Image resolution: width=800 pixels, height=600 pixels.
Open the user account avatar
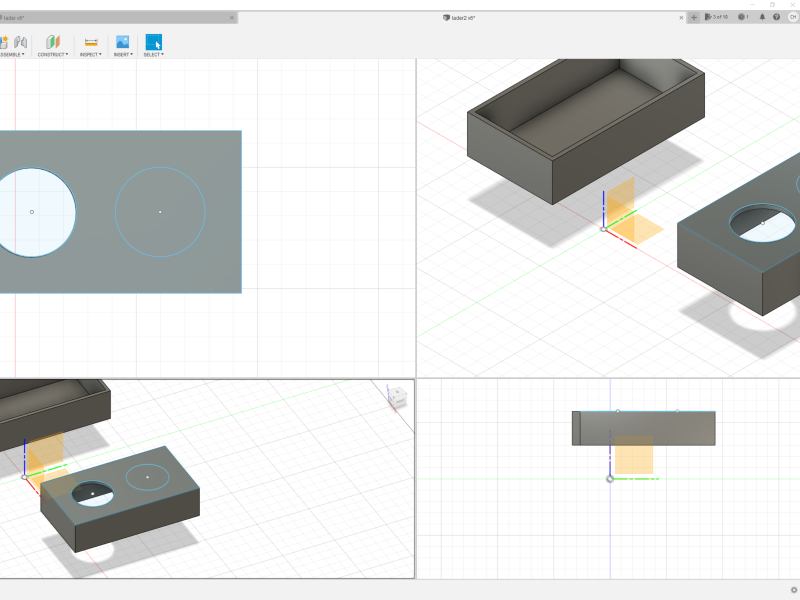pos(792,17)
